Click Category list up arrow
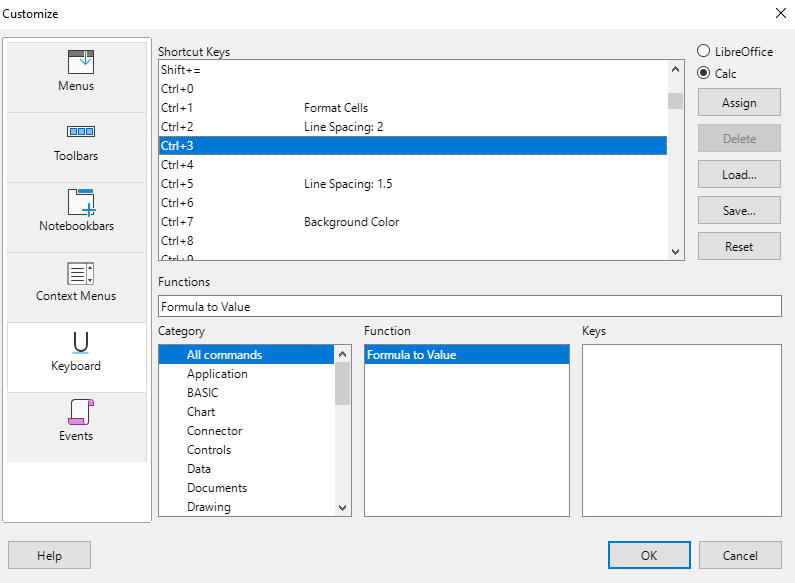The width and height of the screenshot is (795, 583). coord(343,354)
